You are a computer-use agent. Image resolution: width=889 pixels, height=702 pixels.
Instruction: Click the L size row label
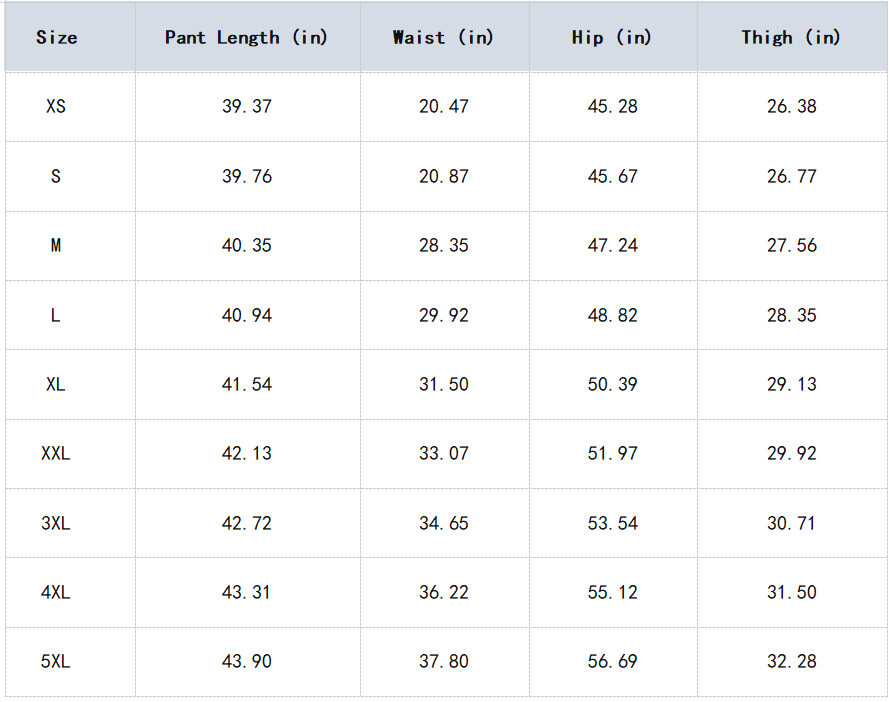(x=56, y=315)
